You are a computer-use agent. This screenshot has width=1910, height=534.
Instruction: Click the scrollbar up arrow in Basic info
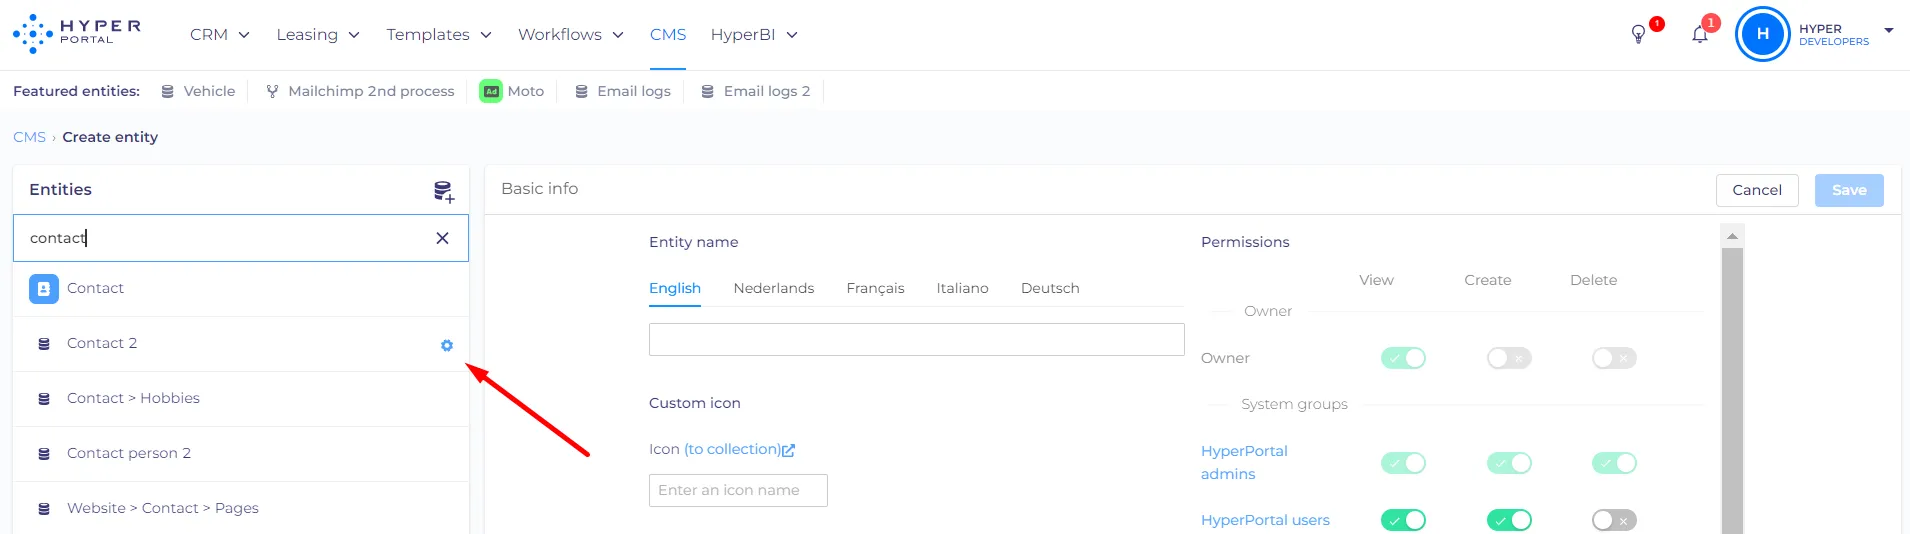click(x=1733, y=236)
